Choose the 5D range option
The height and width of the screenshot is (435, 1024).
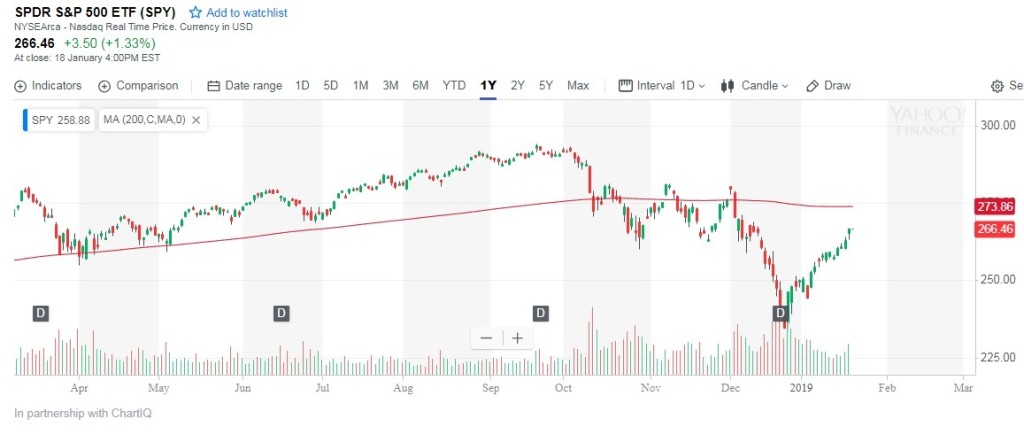[x=331, y=86]
